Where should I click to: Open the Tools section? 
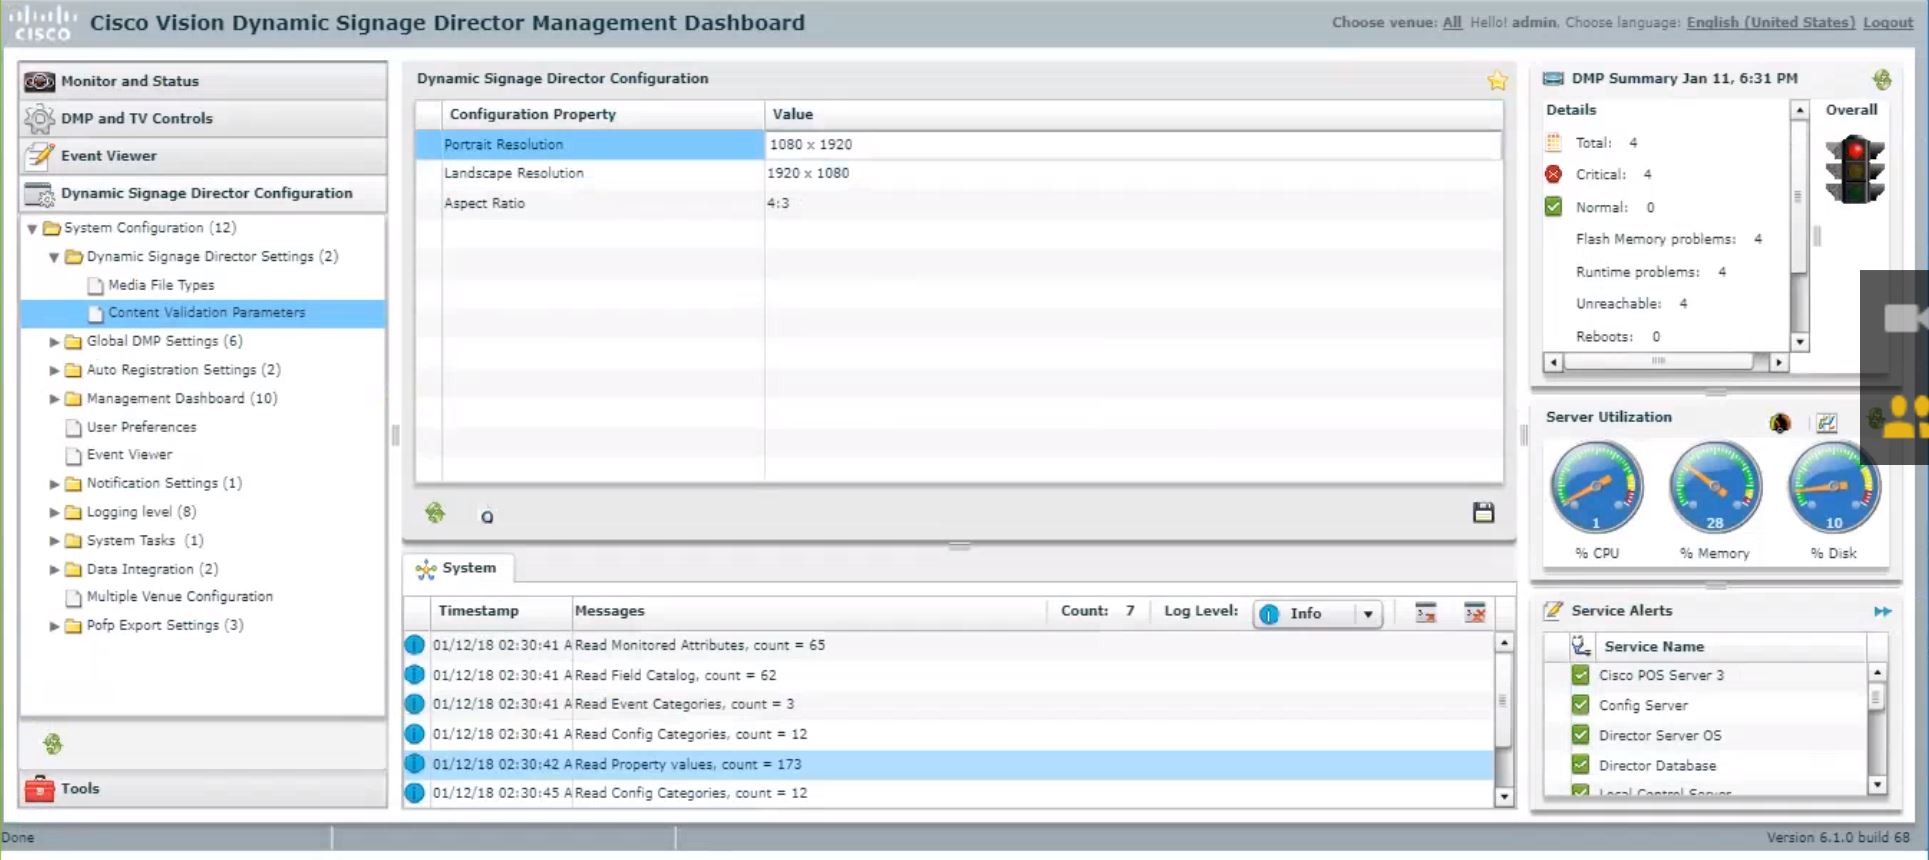tap(203, 788)
